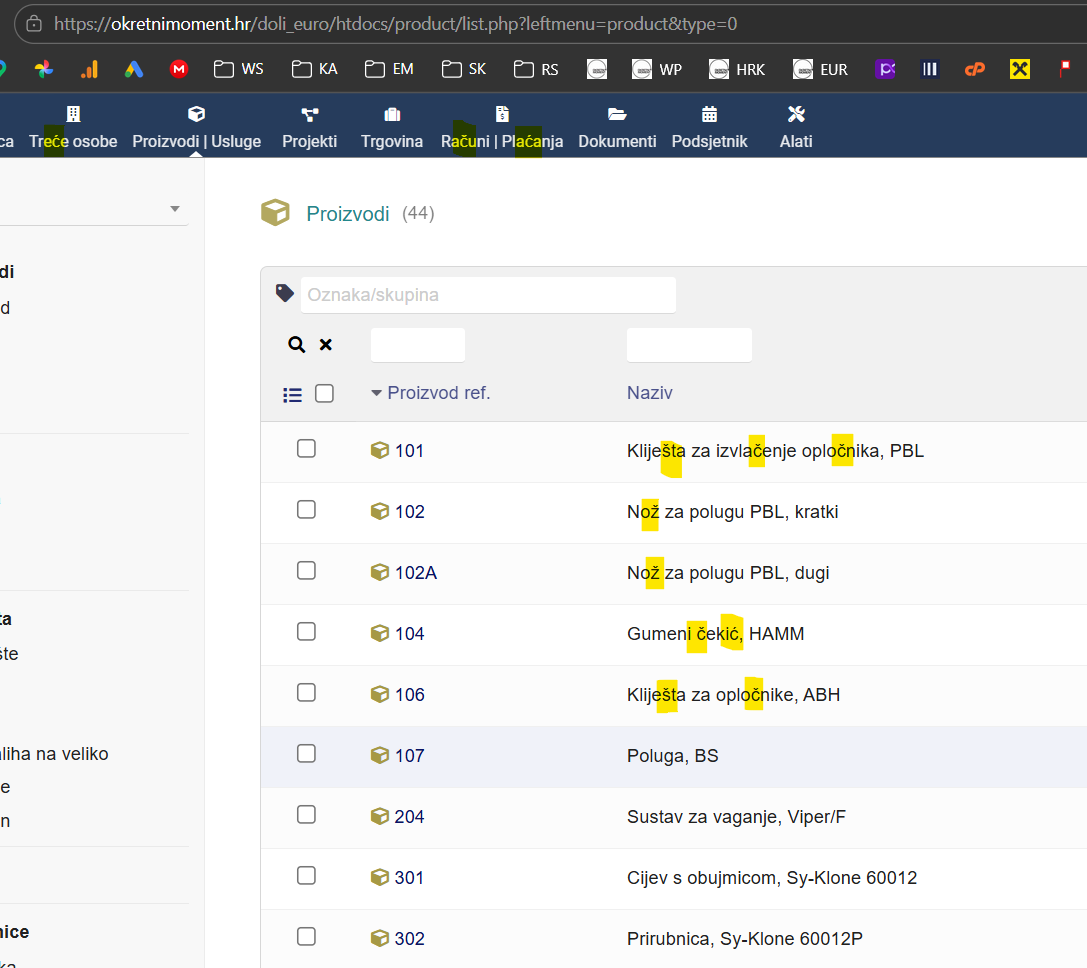Open Alati tools menu icon
Image resolution: width=1087 pixels, height=968 pixels.
796,114
